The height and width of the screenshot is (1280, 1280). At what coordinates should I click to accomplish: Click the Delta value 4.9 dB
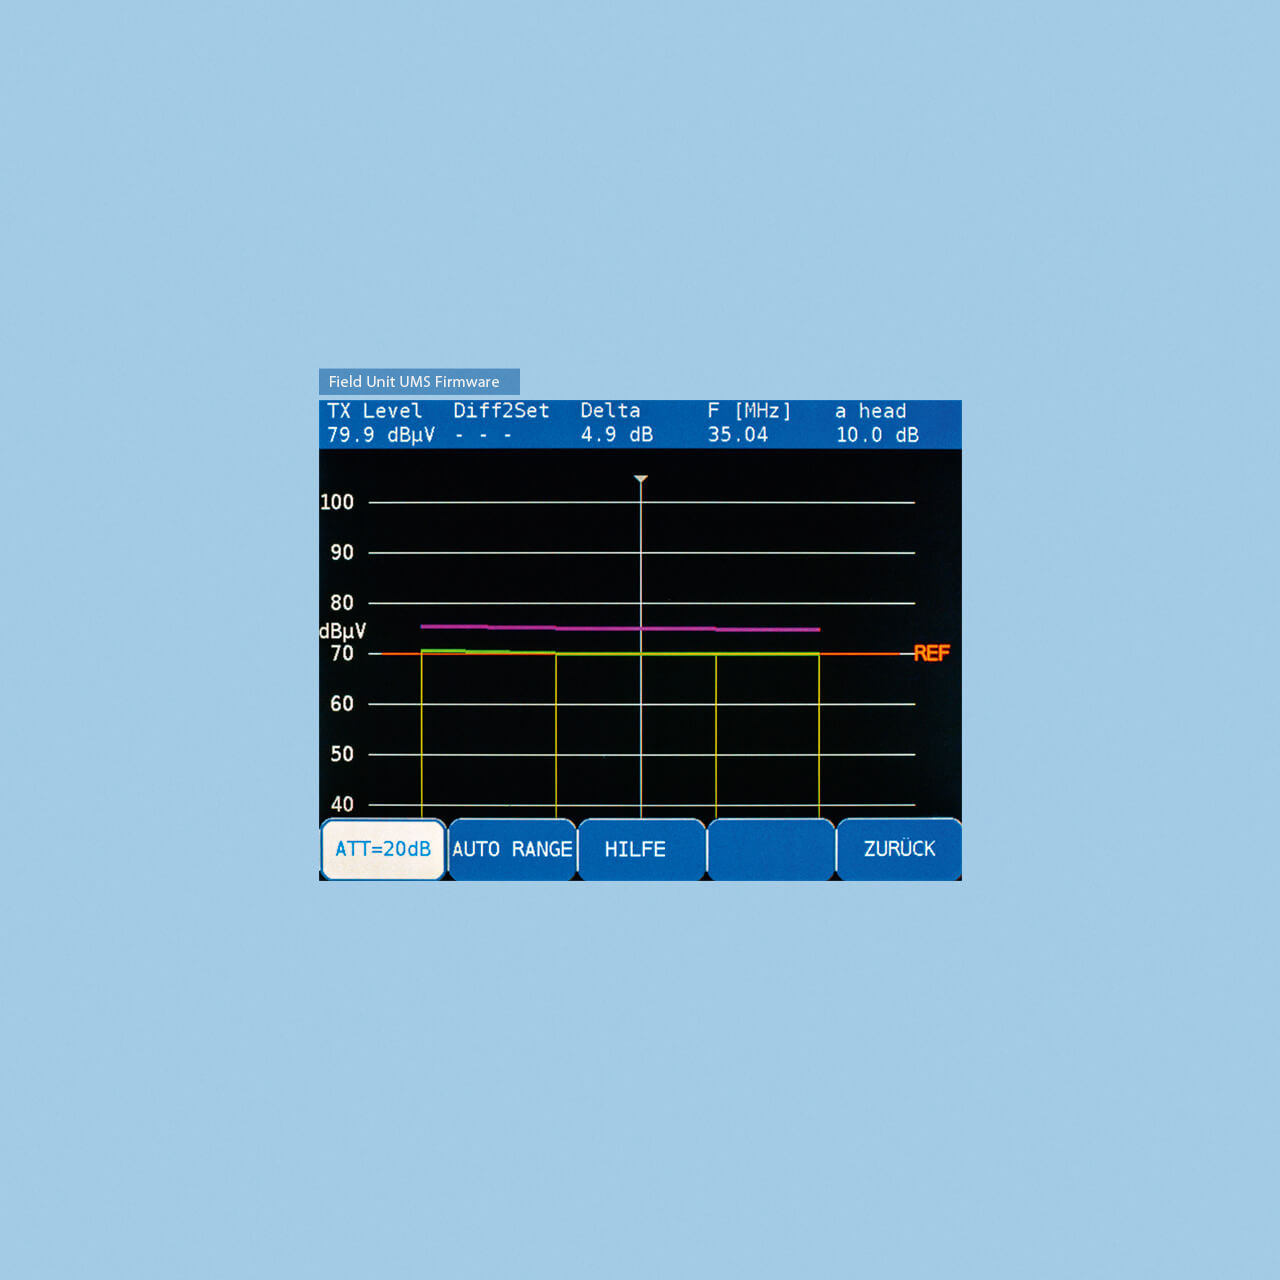click(617, 435)
